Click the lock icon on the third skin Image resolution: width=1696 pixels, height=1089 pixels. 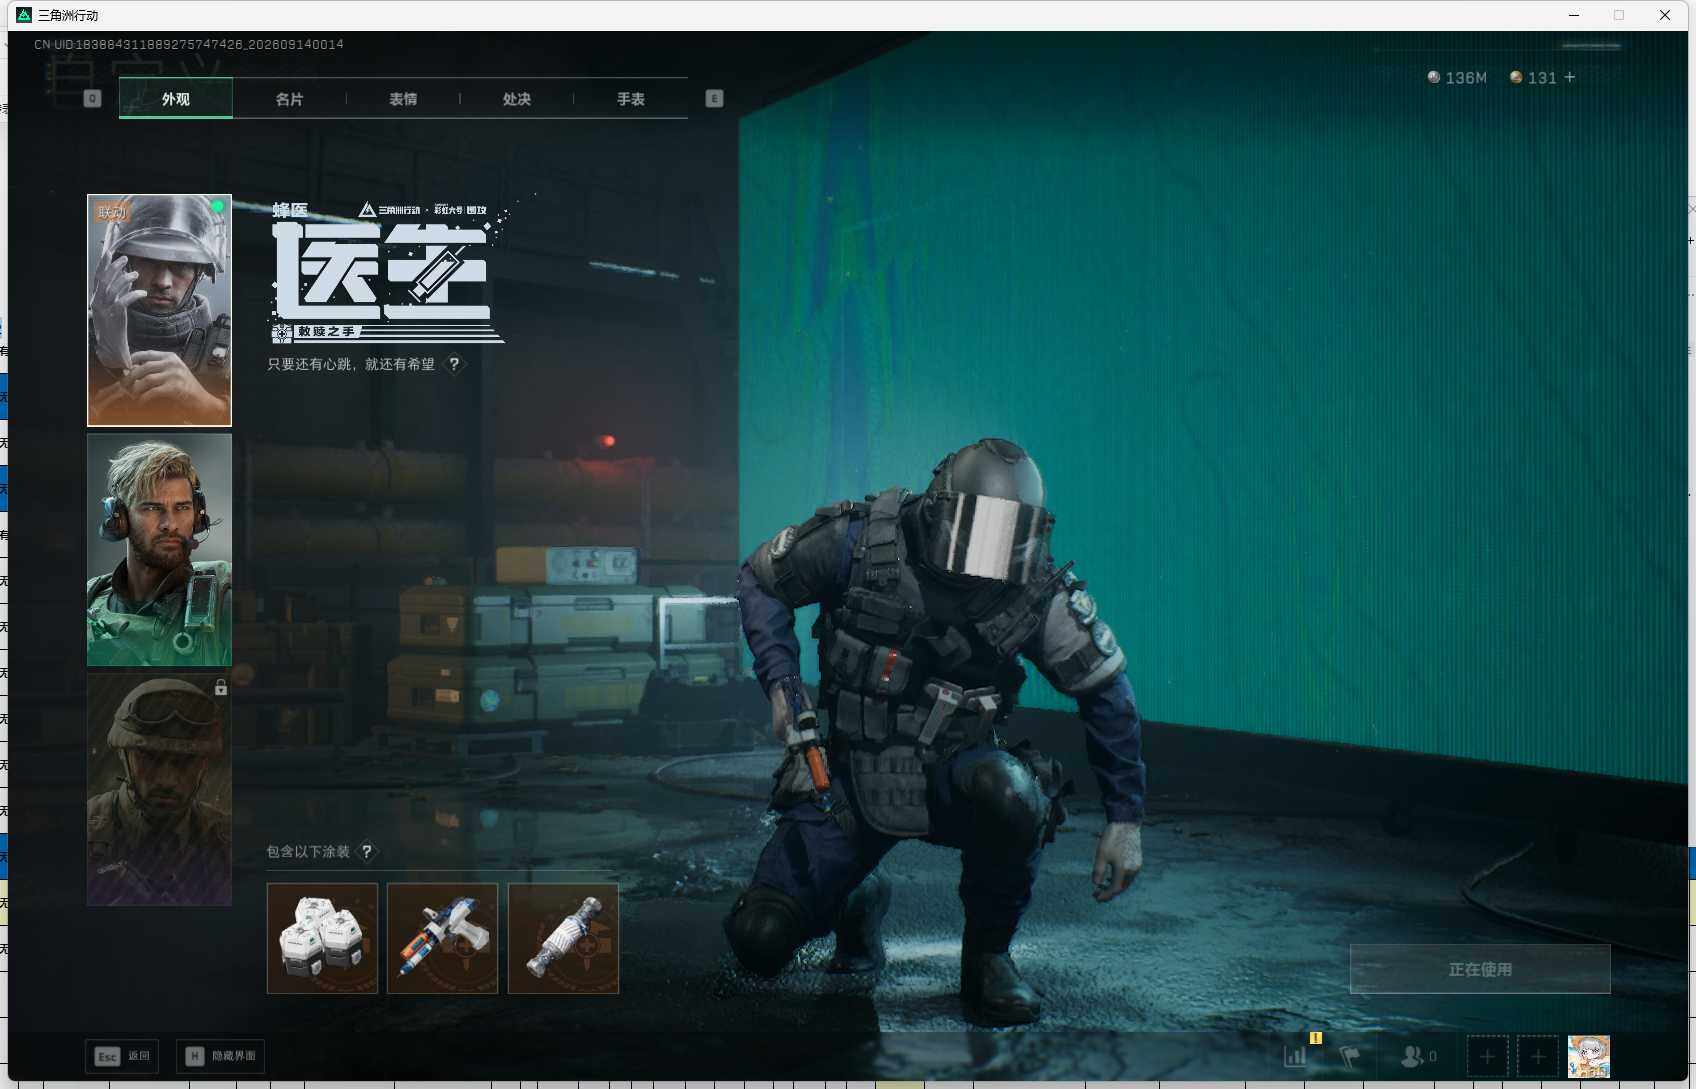(x=221, y=687)
